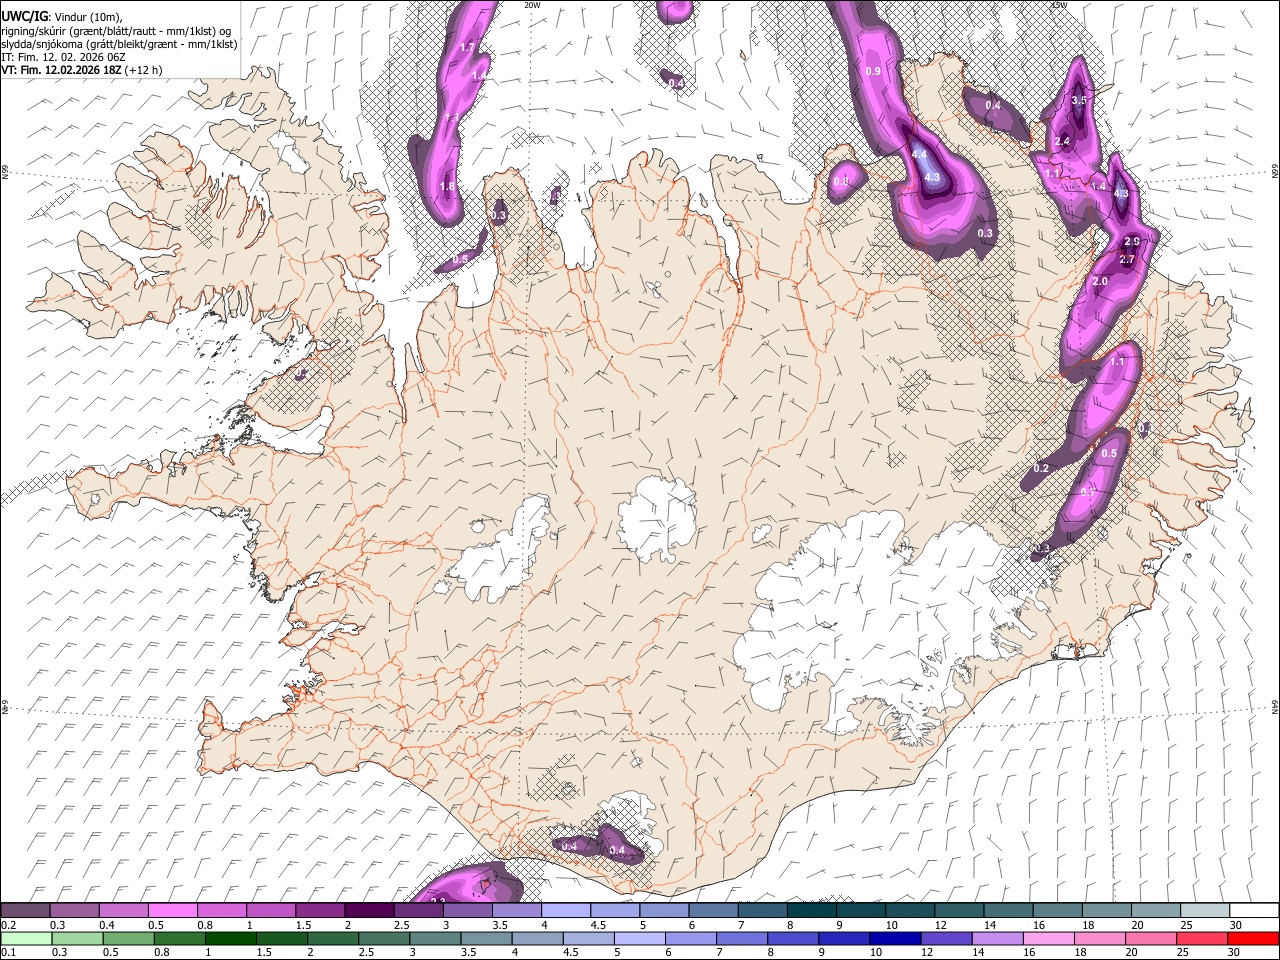Click the '15W' longitude label at top

1058,5
